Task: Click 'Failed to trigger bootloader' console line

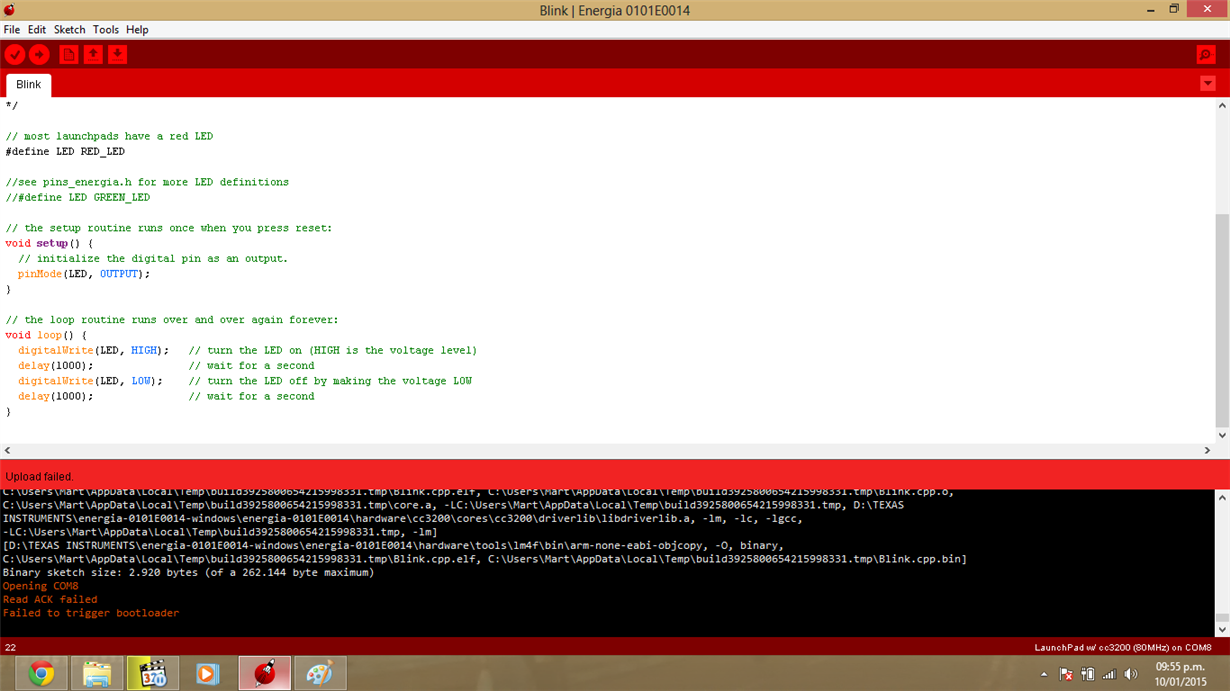Action: click(x=91, y=613)
